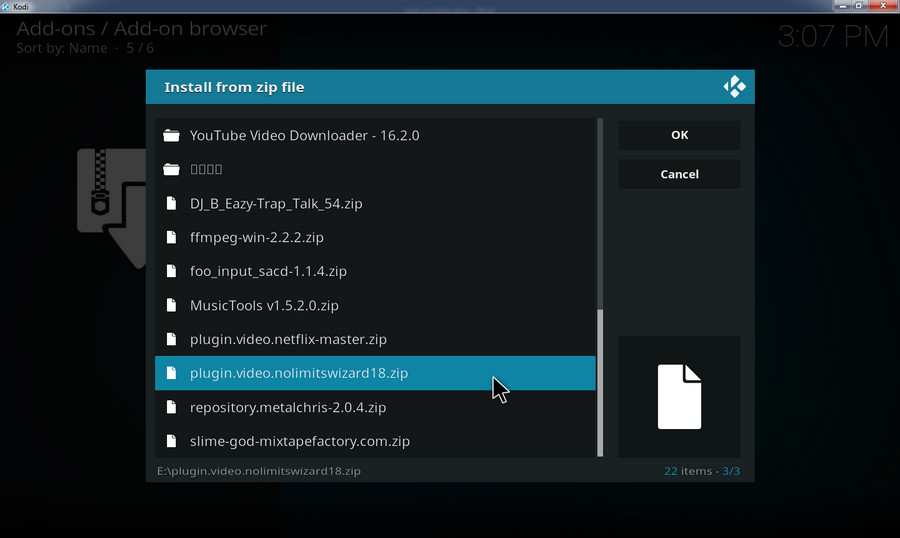
Task: Select highlighted plugin.video.nolimitswizard18.zip entry
Action: coord(375,373)
